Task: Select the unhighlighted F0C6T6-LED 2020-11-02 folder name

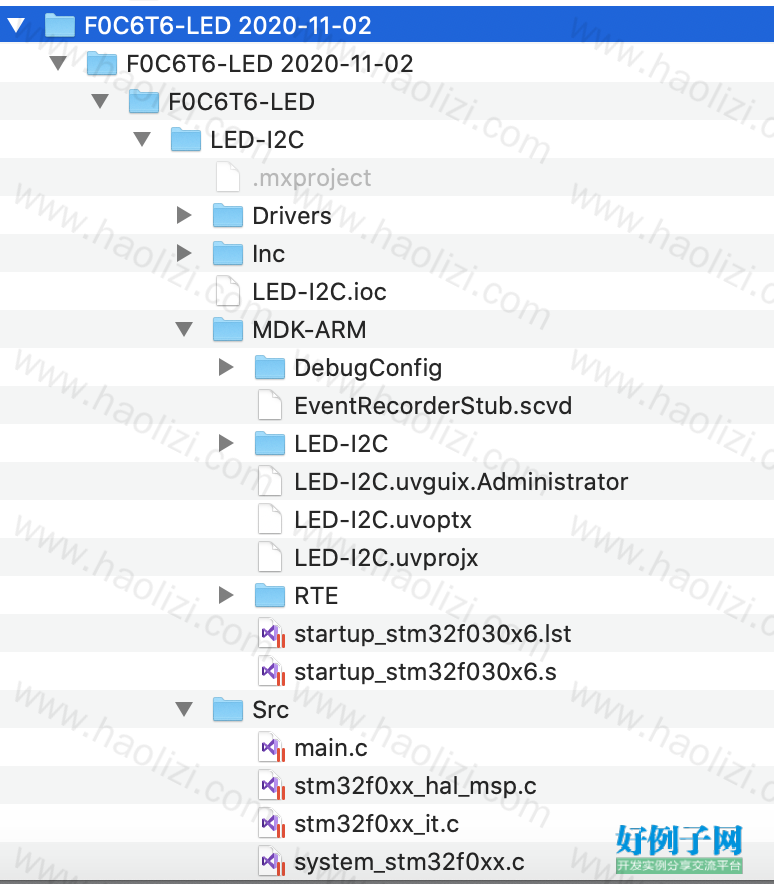Action: click(x=270, y=64)
